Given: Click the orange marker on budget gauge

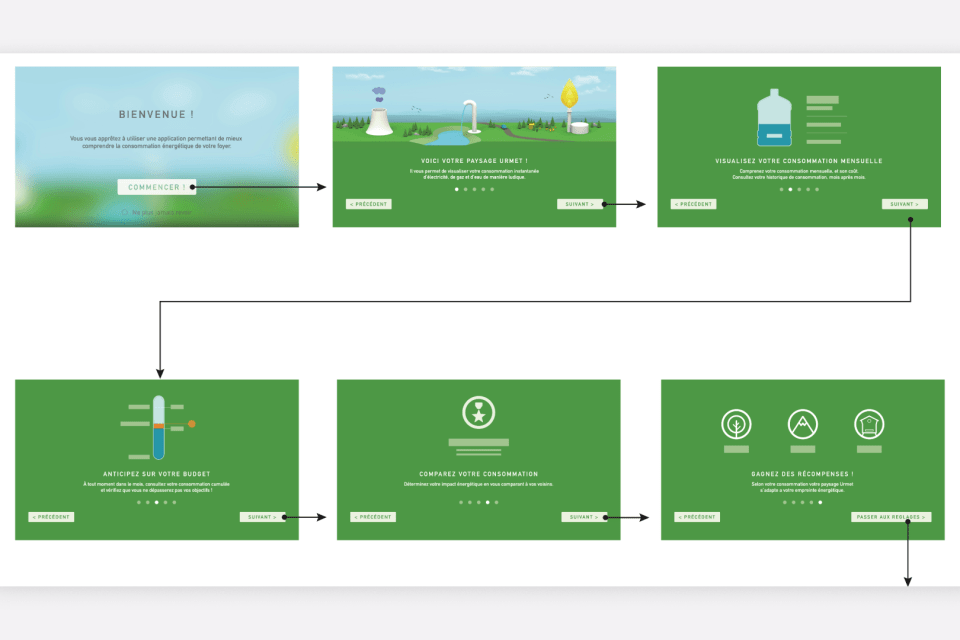Looking at the screenshot, I should coord(192,424).
